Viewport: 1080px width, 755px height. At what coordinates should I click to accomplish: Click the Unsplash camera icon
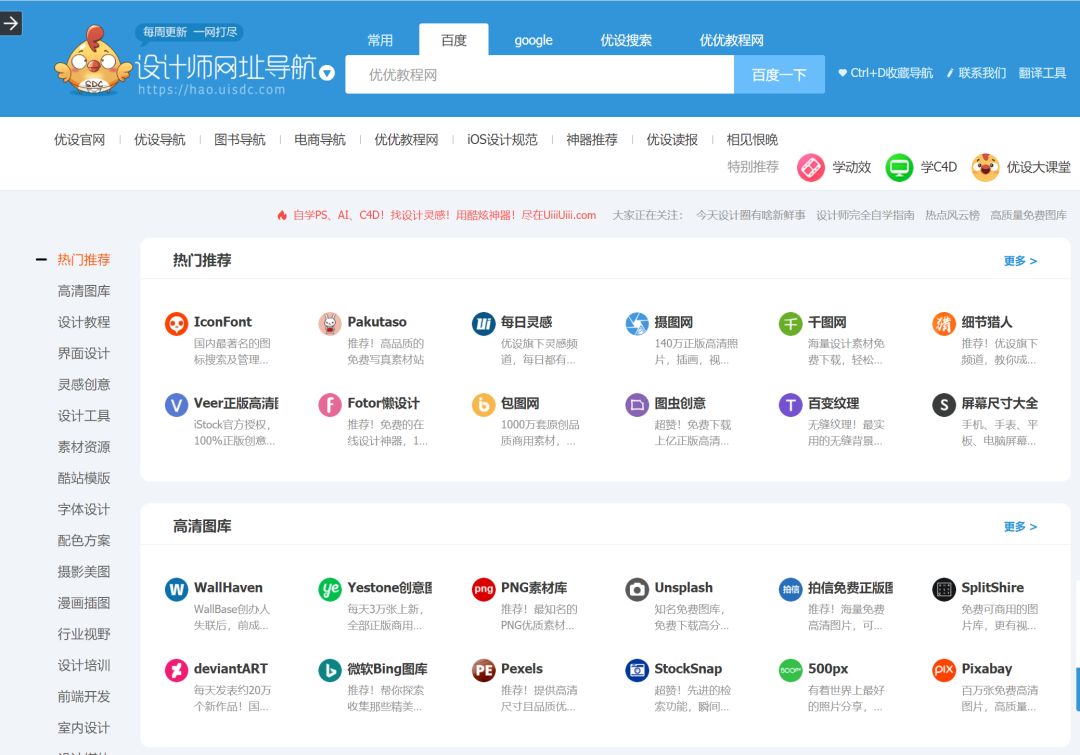[636, 589]
